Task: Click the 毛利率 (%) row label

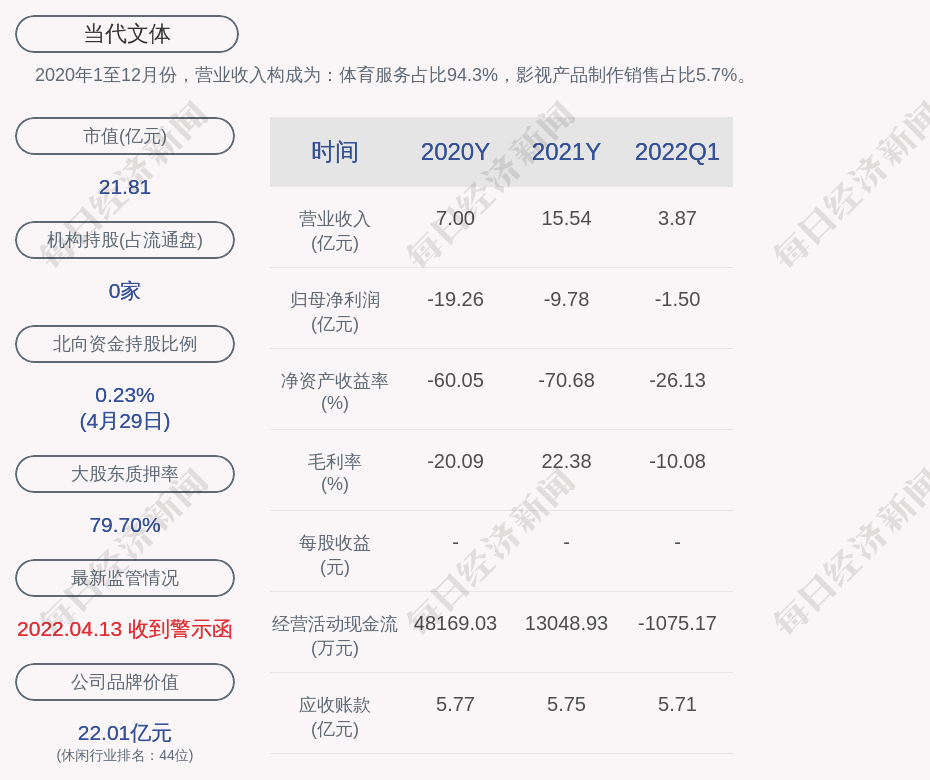Action: (x=335, y=473)
